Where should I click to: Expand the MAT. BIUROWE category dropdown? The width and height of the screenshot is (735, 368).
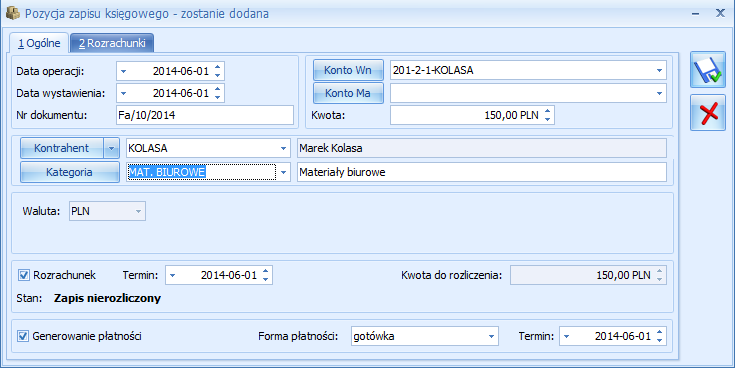point(283,172)
